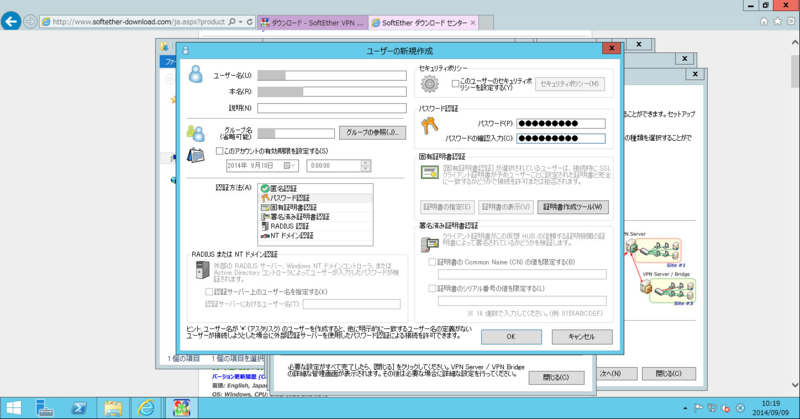Open address bar search dropdown arrow

tap(240, 22)
